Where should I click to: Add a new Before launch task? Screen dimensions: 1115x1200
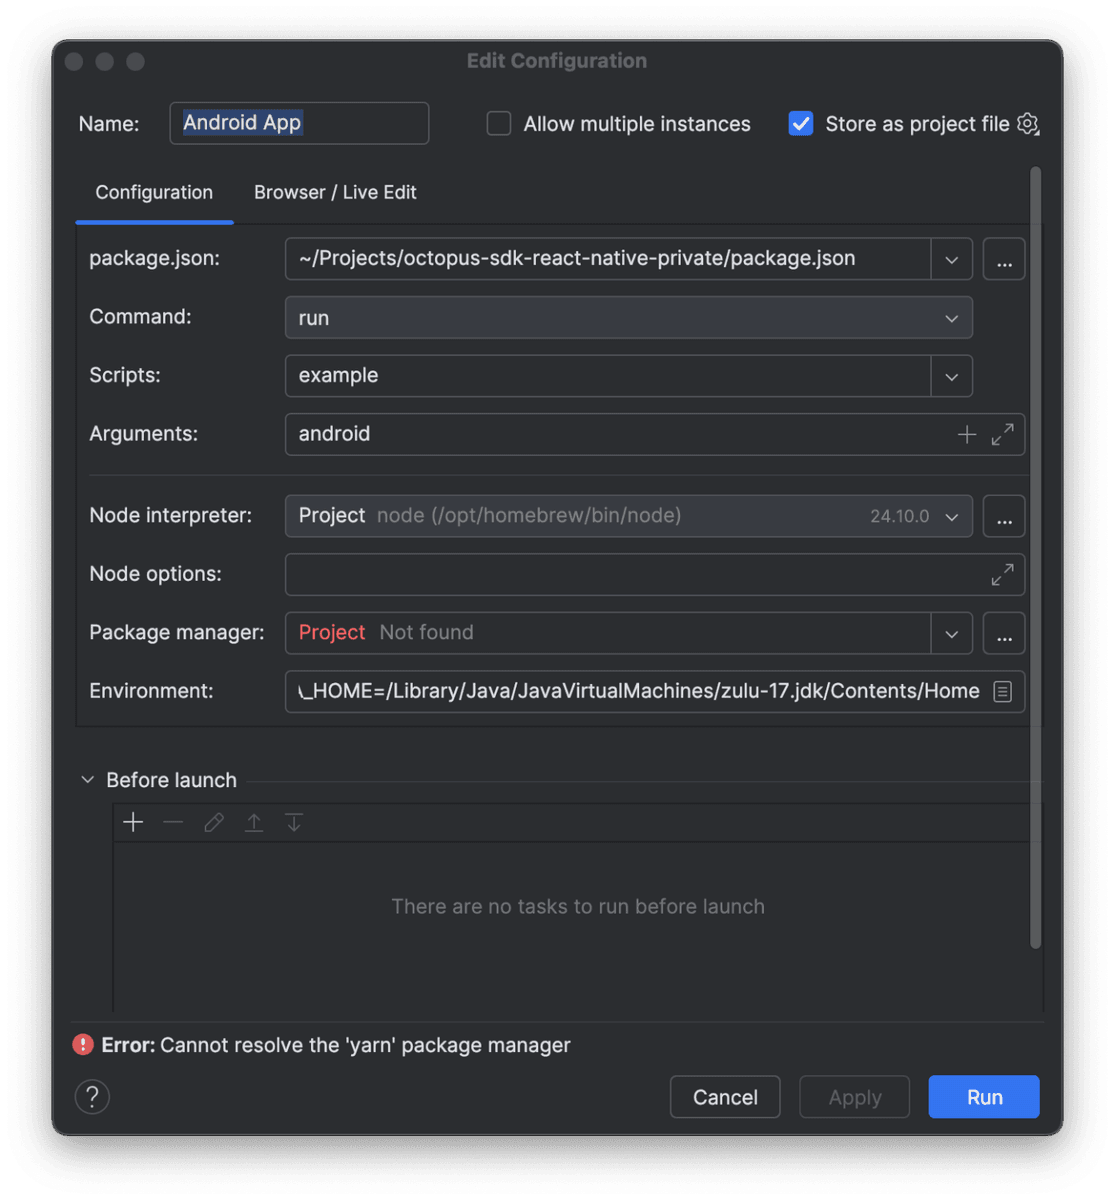click(133, 822)
